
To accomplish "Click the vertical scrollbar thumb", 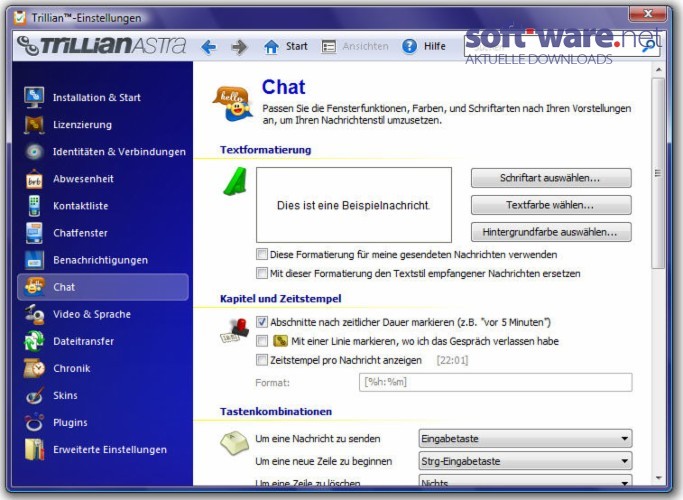I will (x=658, y=173).
